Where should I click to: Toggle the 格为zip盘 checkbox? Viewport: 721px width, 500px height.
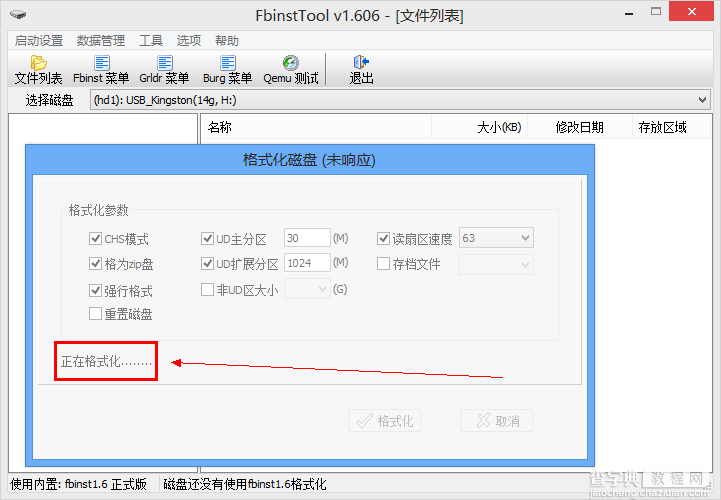[x=95, y=263]
